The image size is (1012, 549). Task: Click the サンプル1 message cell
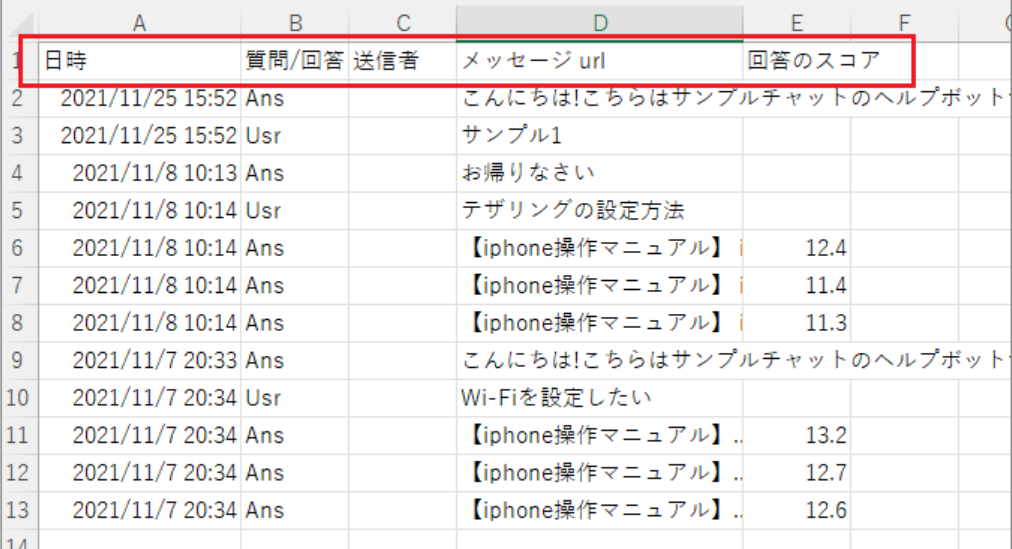599,136
